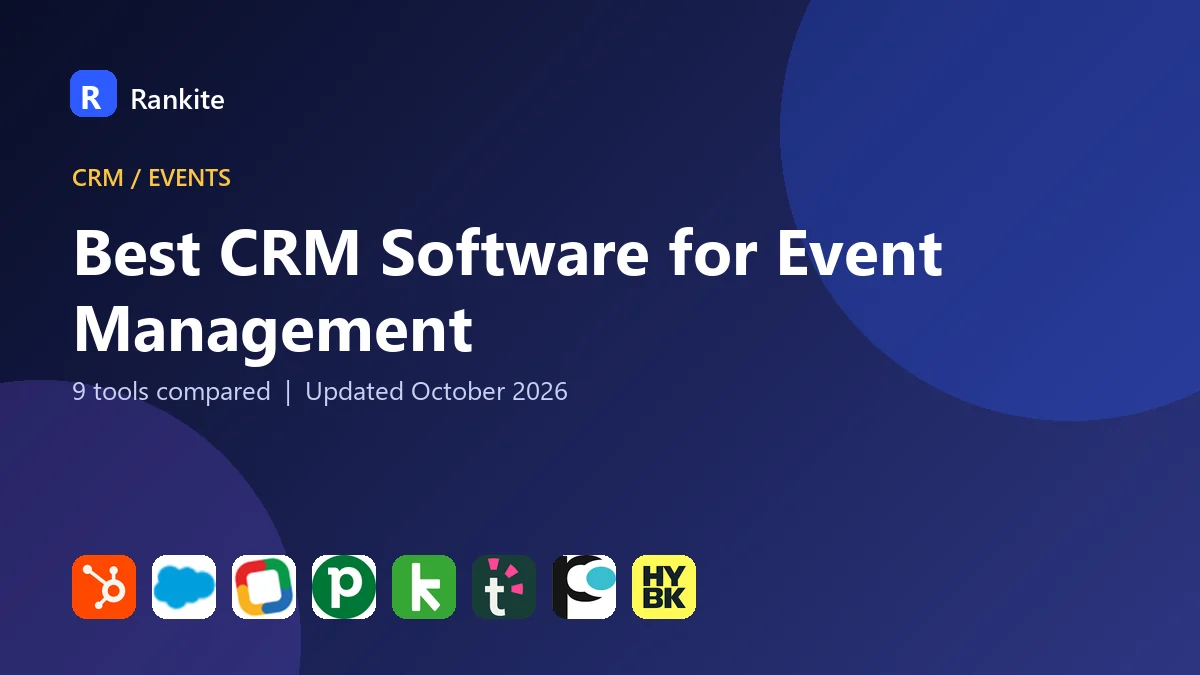Select the Salesforce blue cloud icon

[x=184, y=587]
